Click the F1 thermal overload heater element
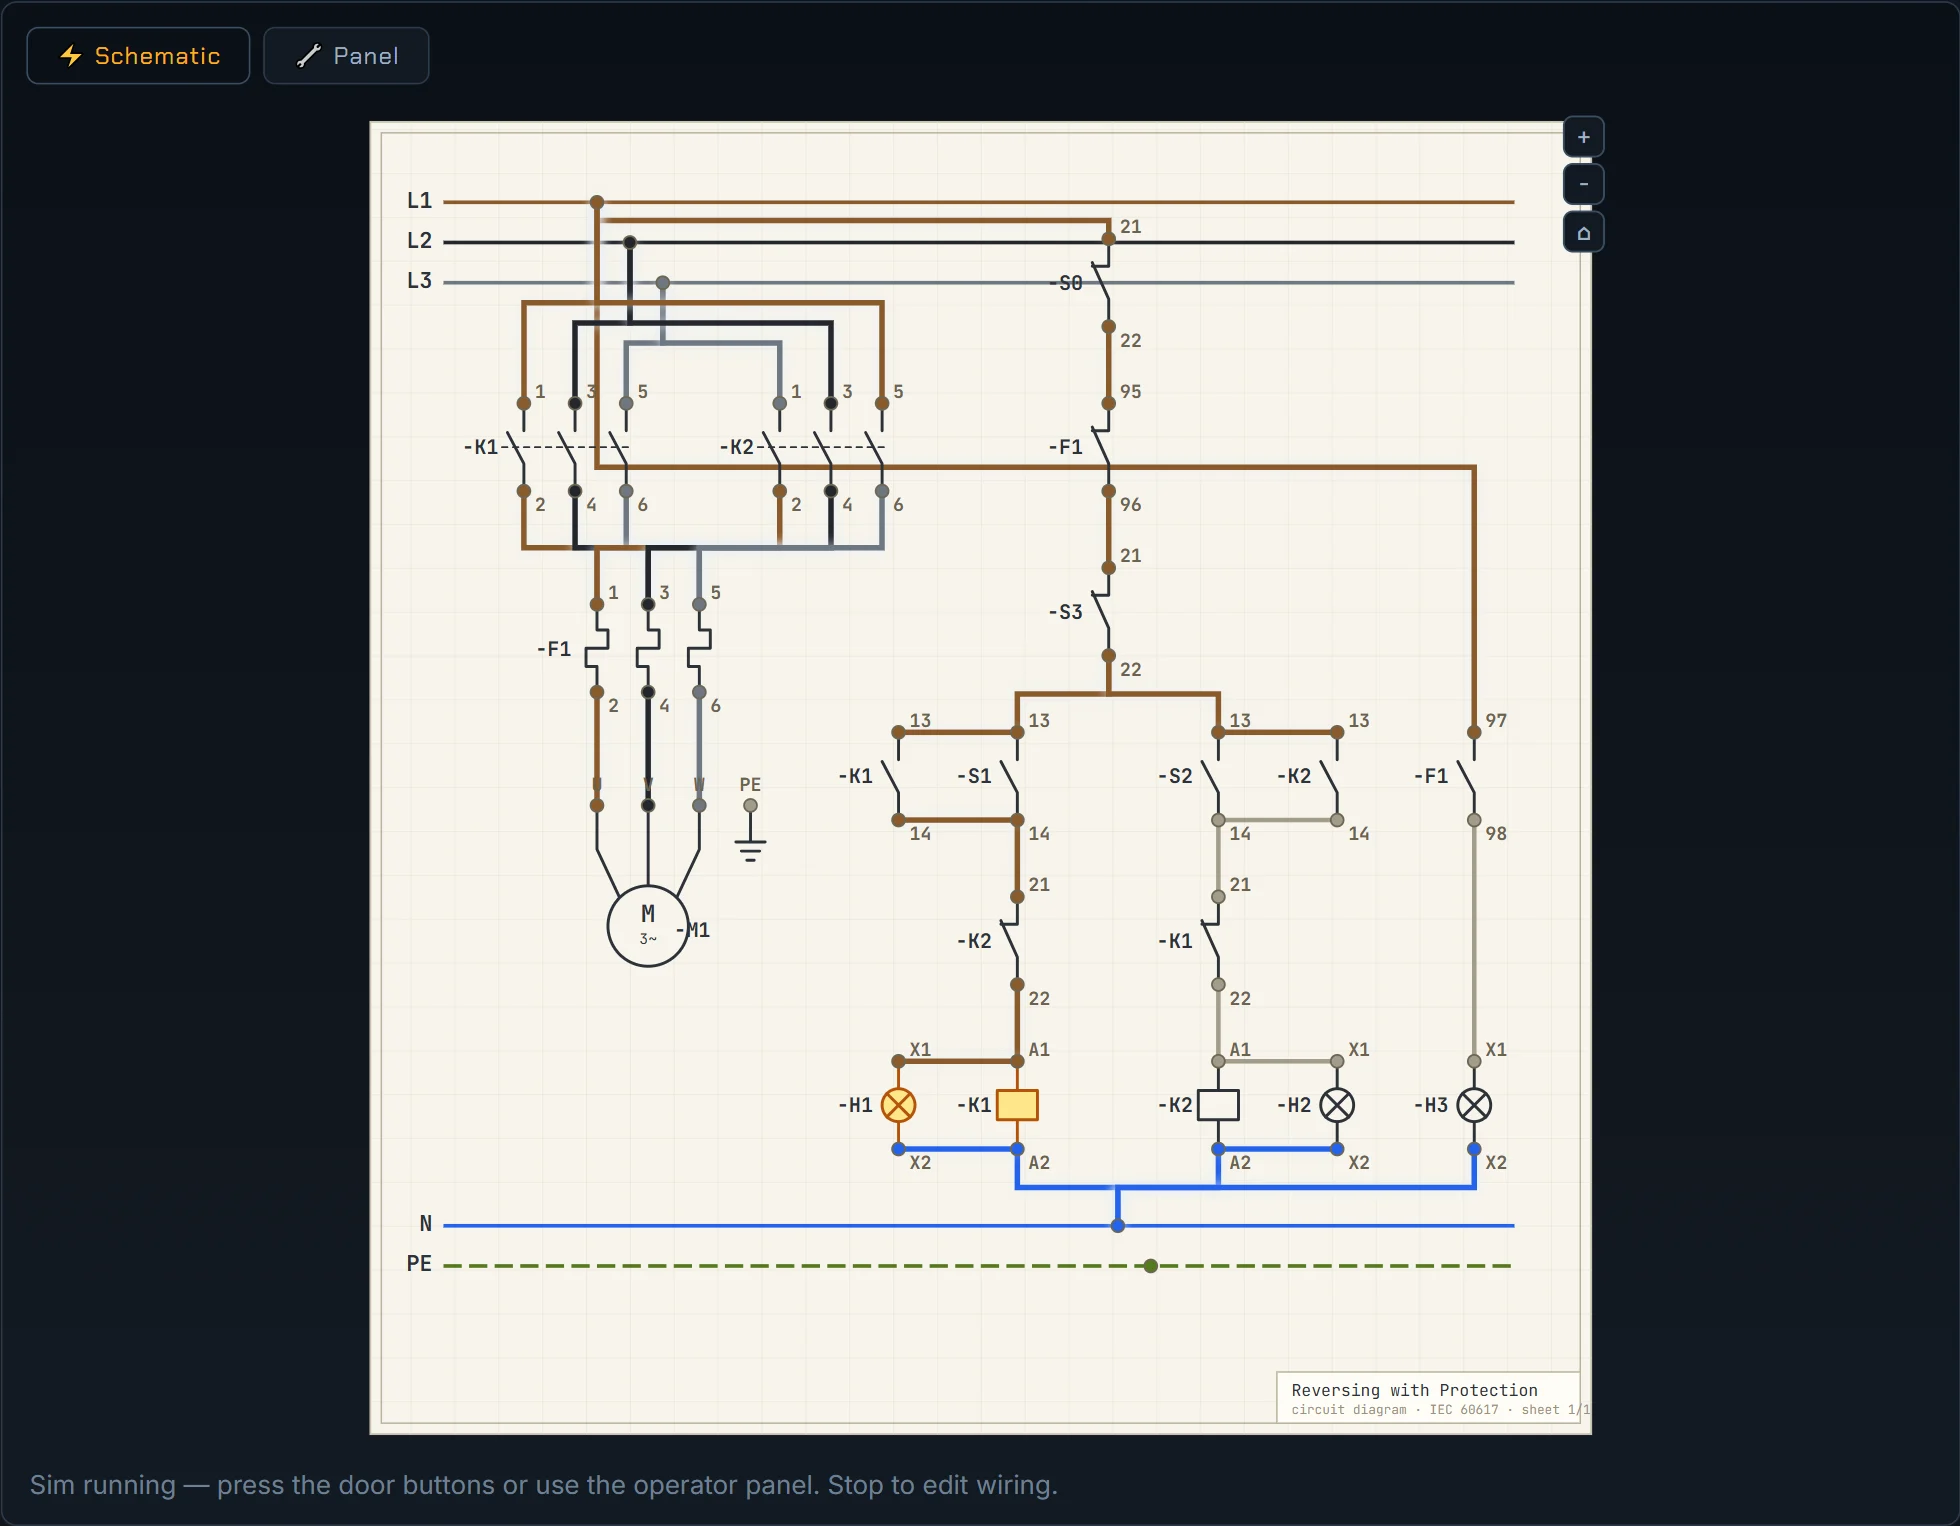 648,648
